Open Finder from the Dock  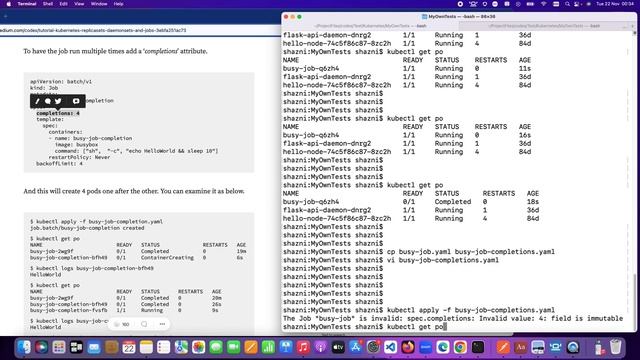pyautogui.click(x=24, y=347)
